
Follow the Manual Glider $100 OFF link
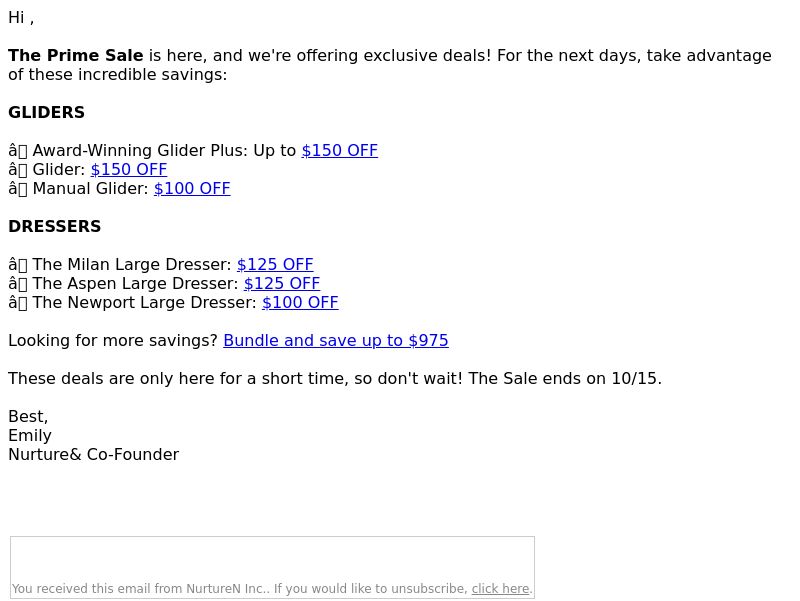click(x=192, y=188)
